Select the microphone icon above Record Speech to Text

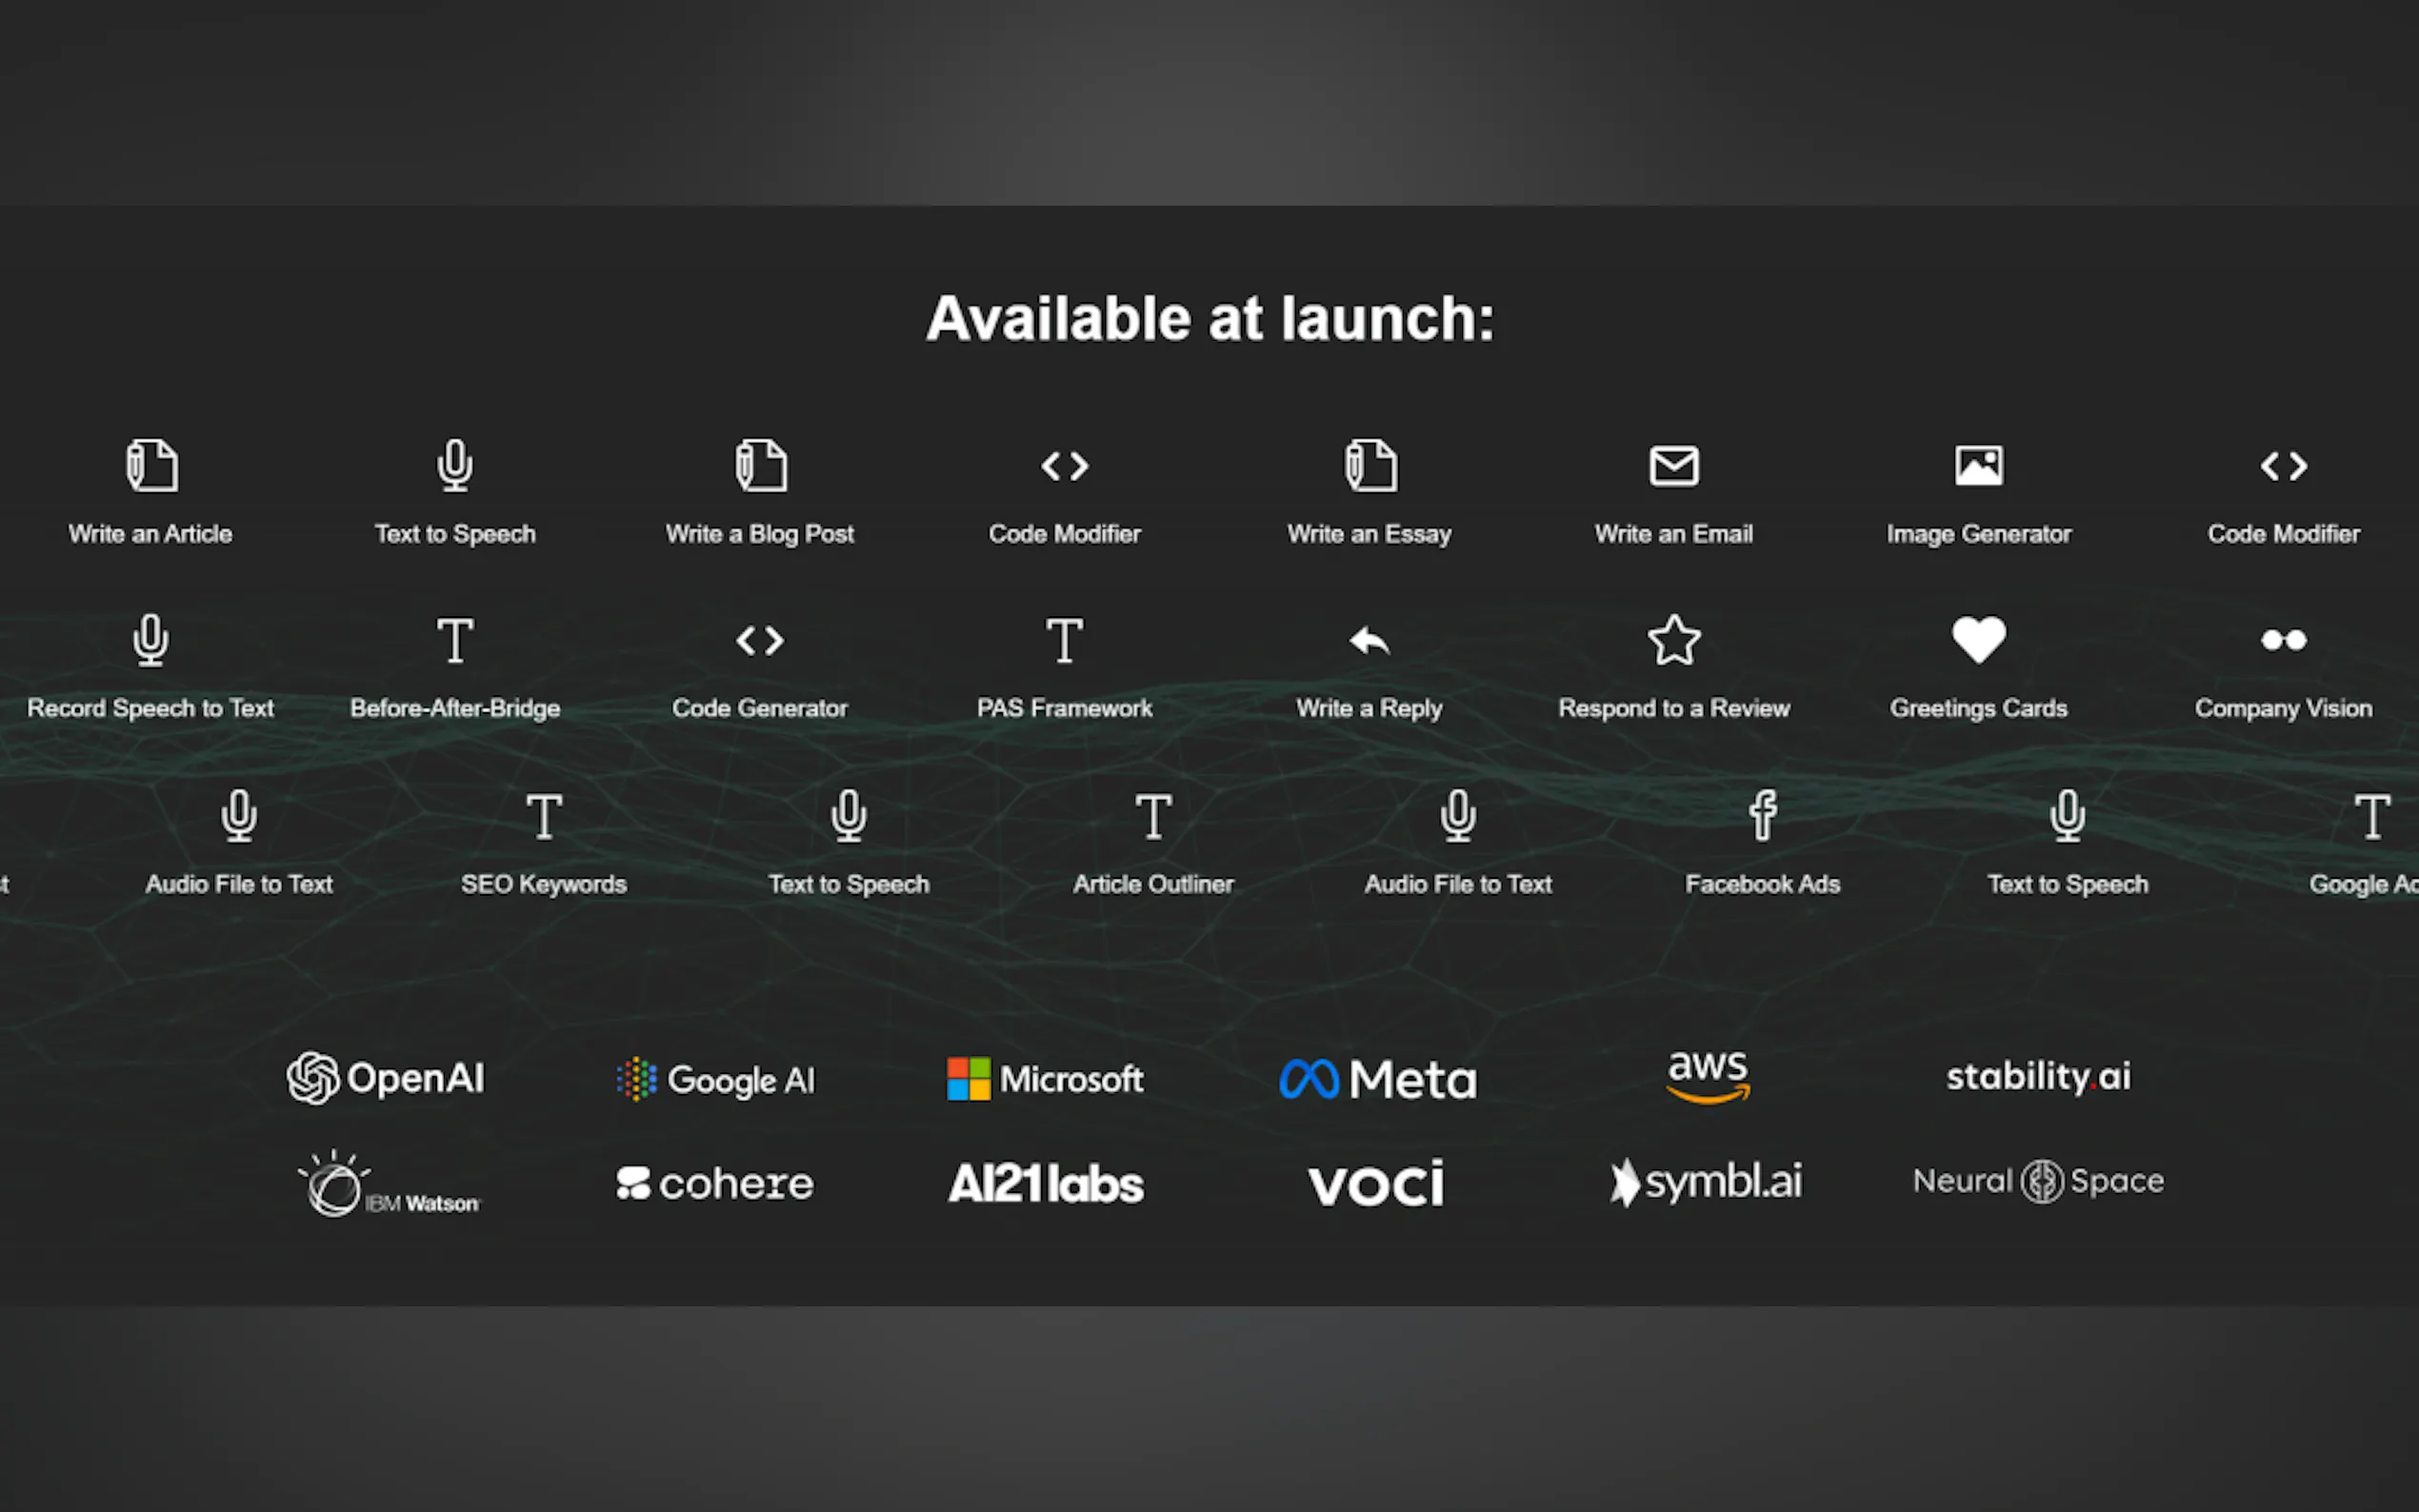[151, 640]
